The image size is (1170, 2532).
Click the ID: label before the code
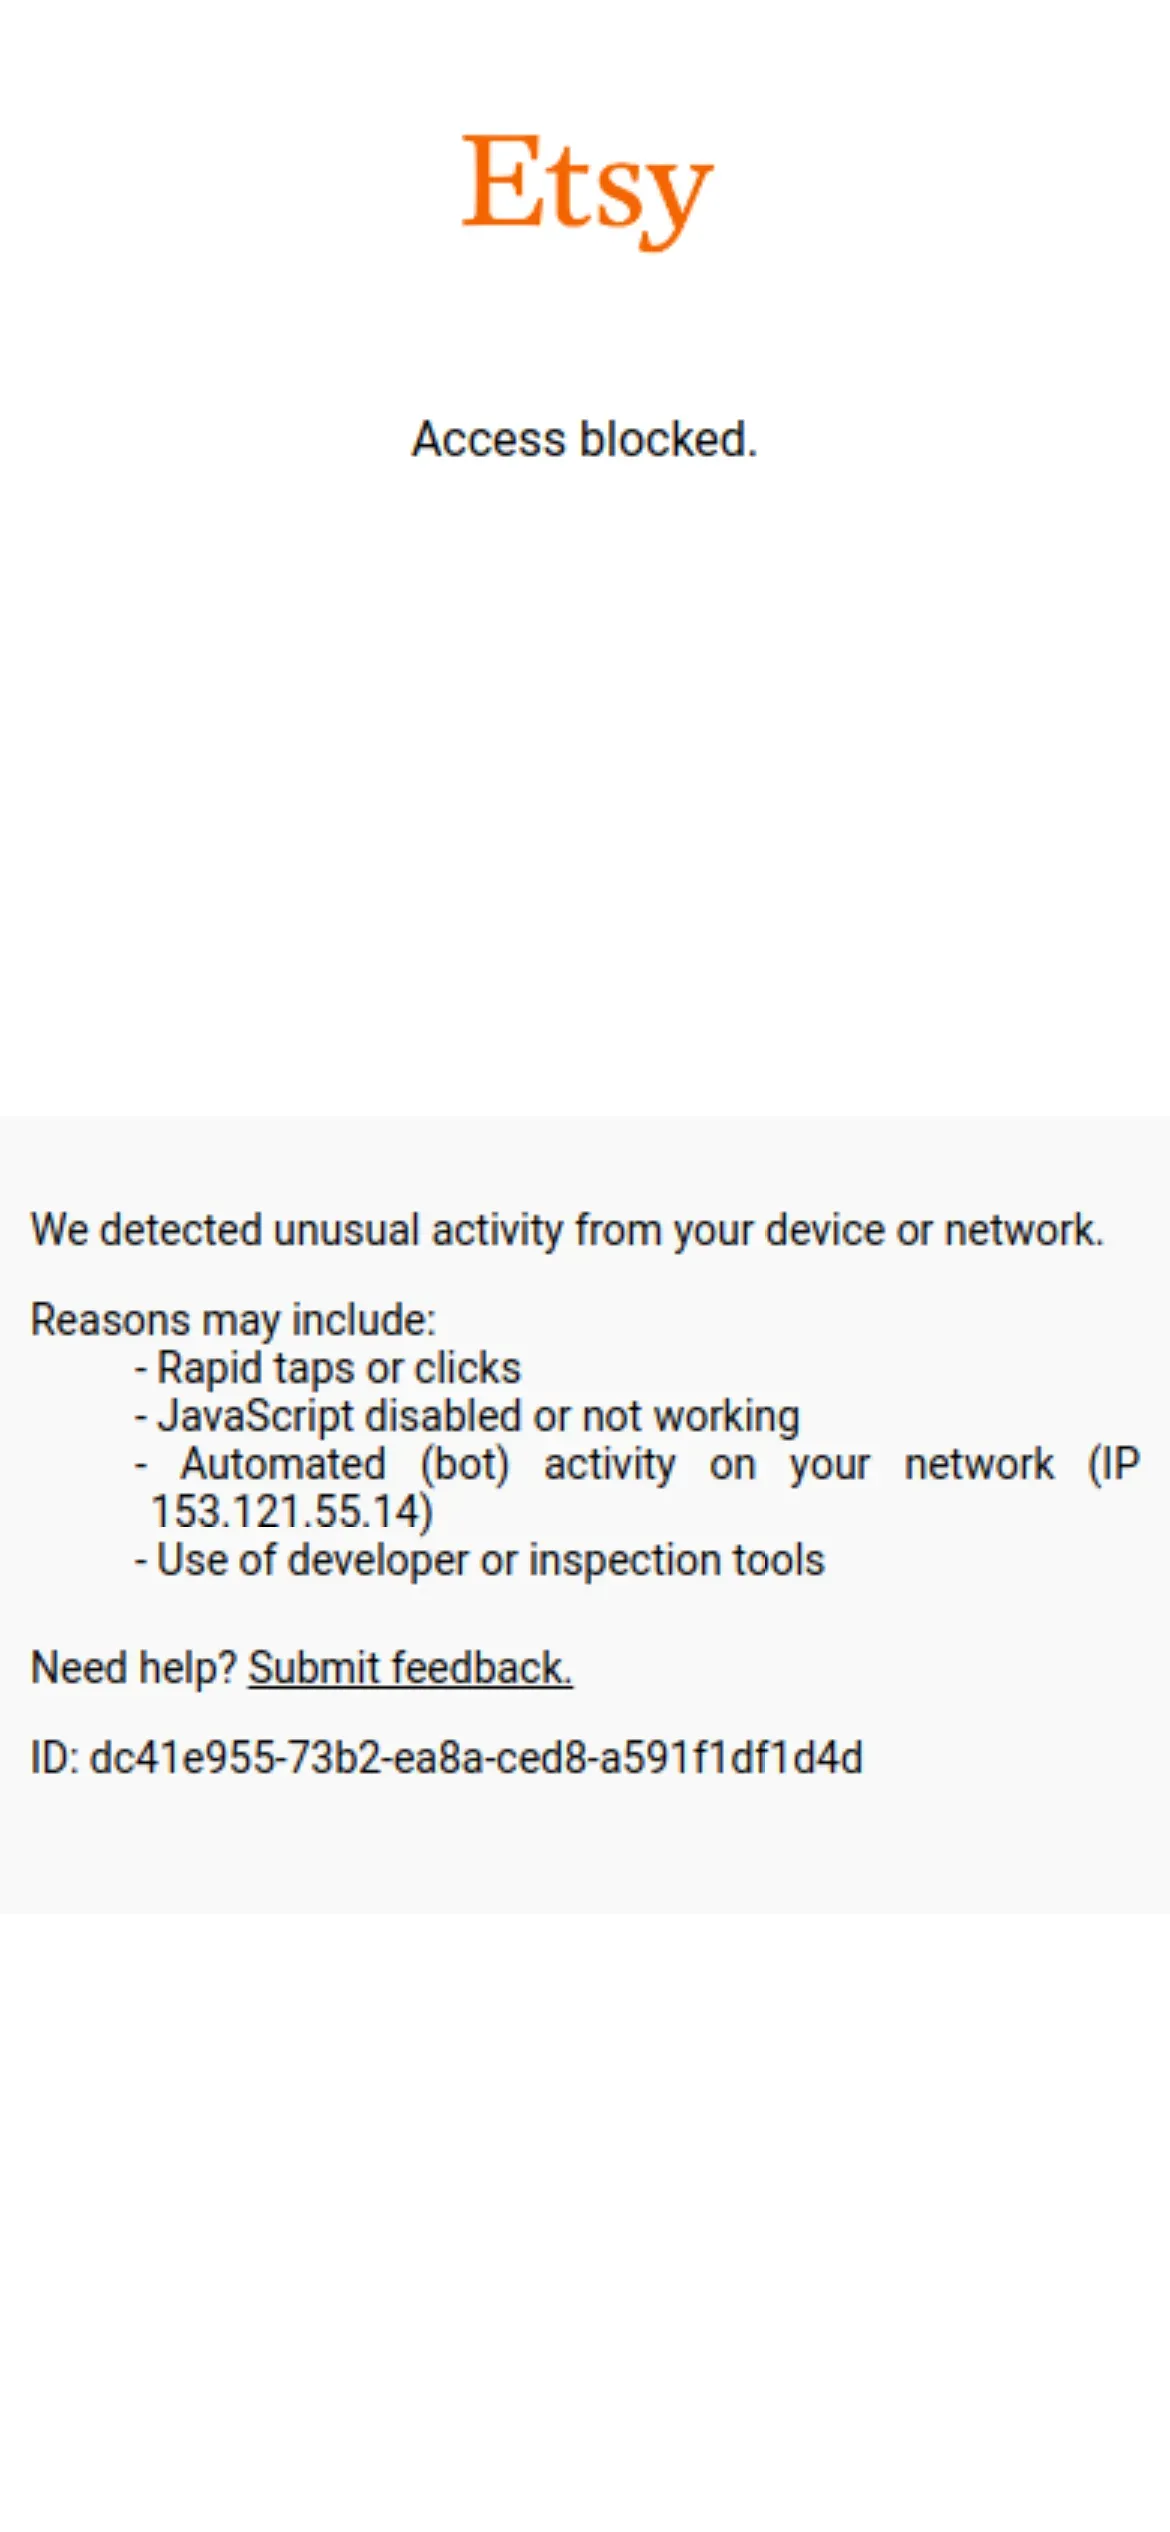[55, 1757]
